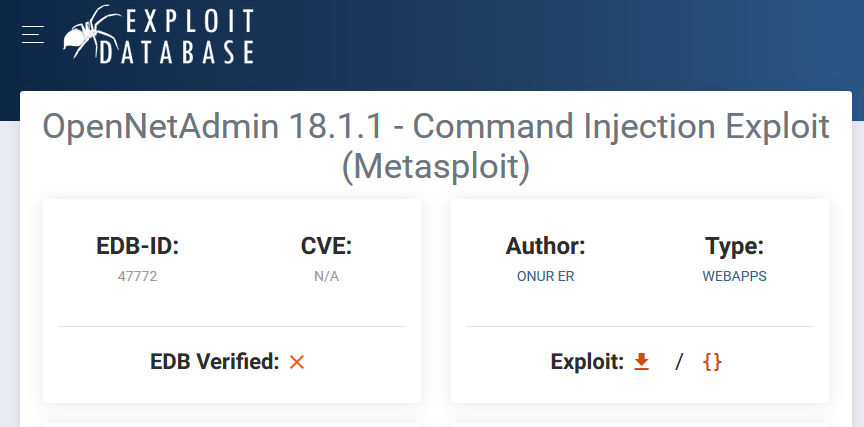This screenshot has width=864, height=427.
Task: Click the Type label heading
Action: pyautogui.click(x=735, y=246)
